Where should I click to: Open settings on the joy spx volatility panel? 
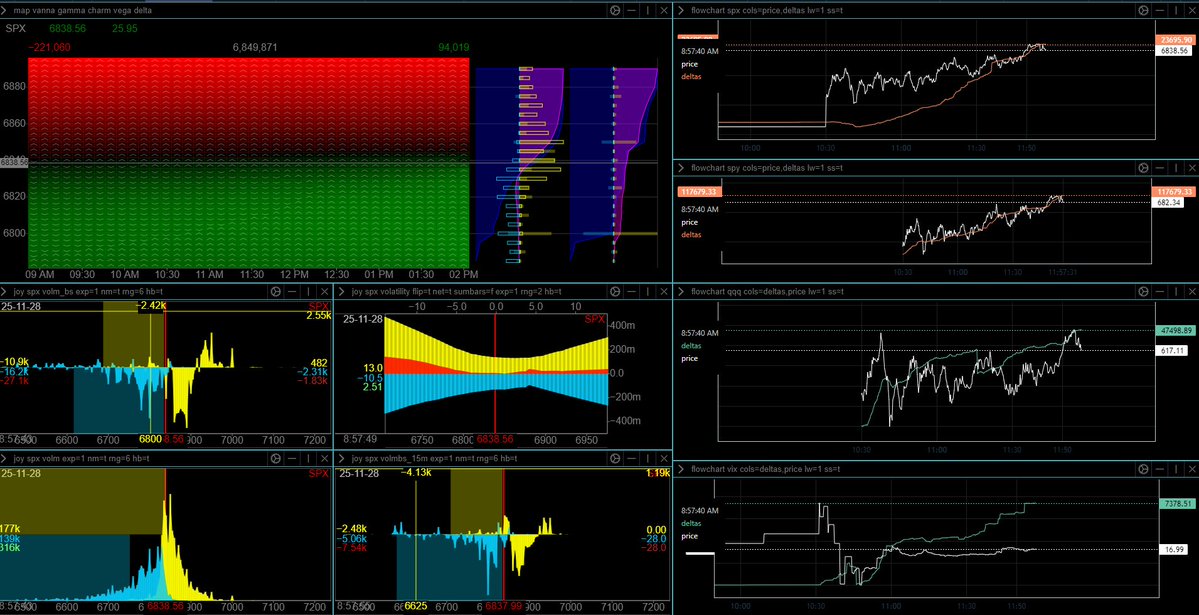(x=615, y=291)
